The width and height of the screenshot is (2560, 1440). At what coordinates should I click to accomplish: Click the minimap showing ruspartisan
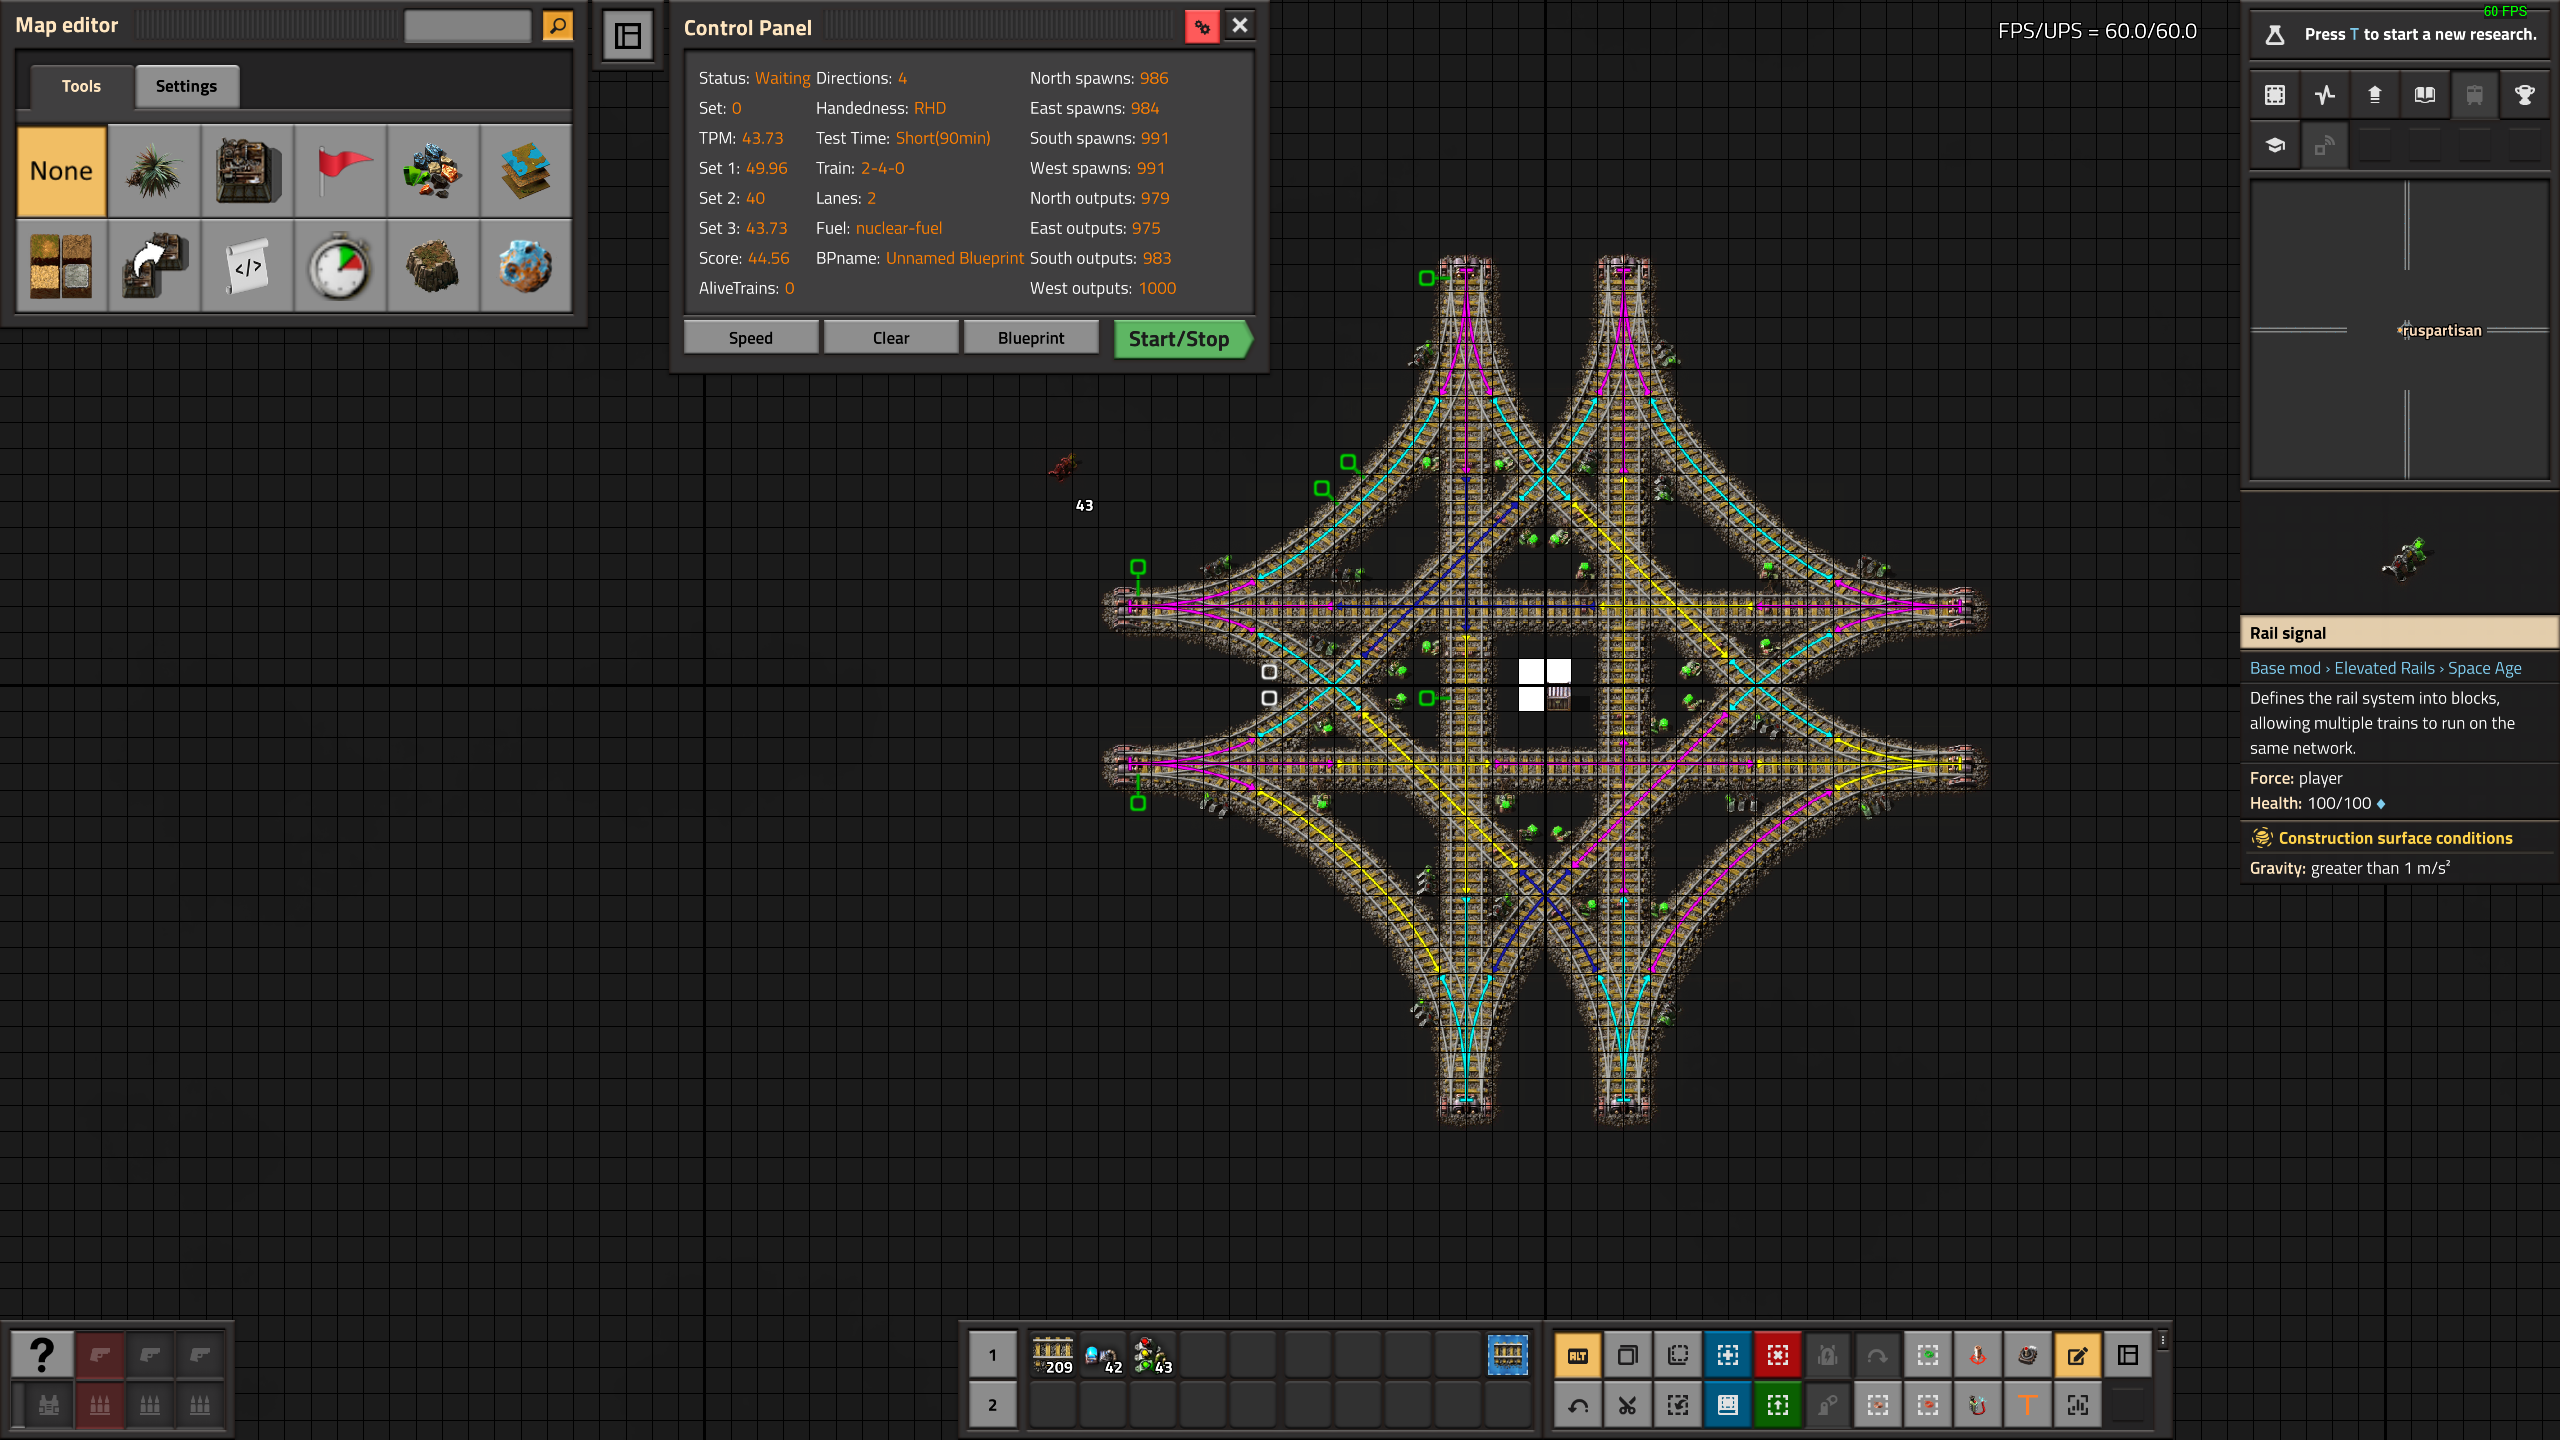[x=2399, y=330]
